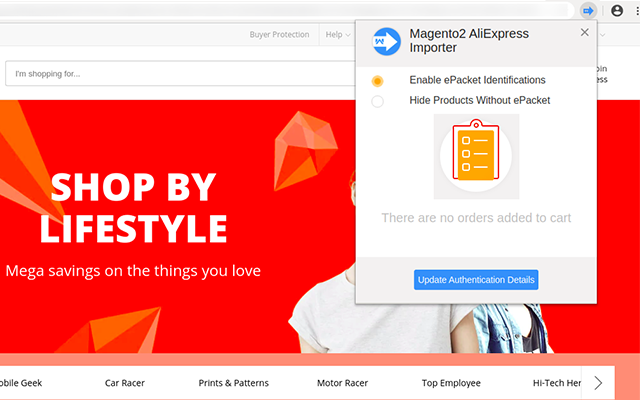Screen dimensions: 640x400
Task: Select Enable ePacket Identifications radio button
Action: click(x=377, y=81)
